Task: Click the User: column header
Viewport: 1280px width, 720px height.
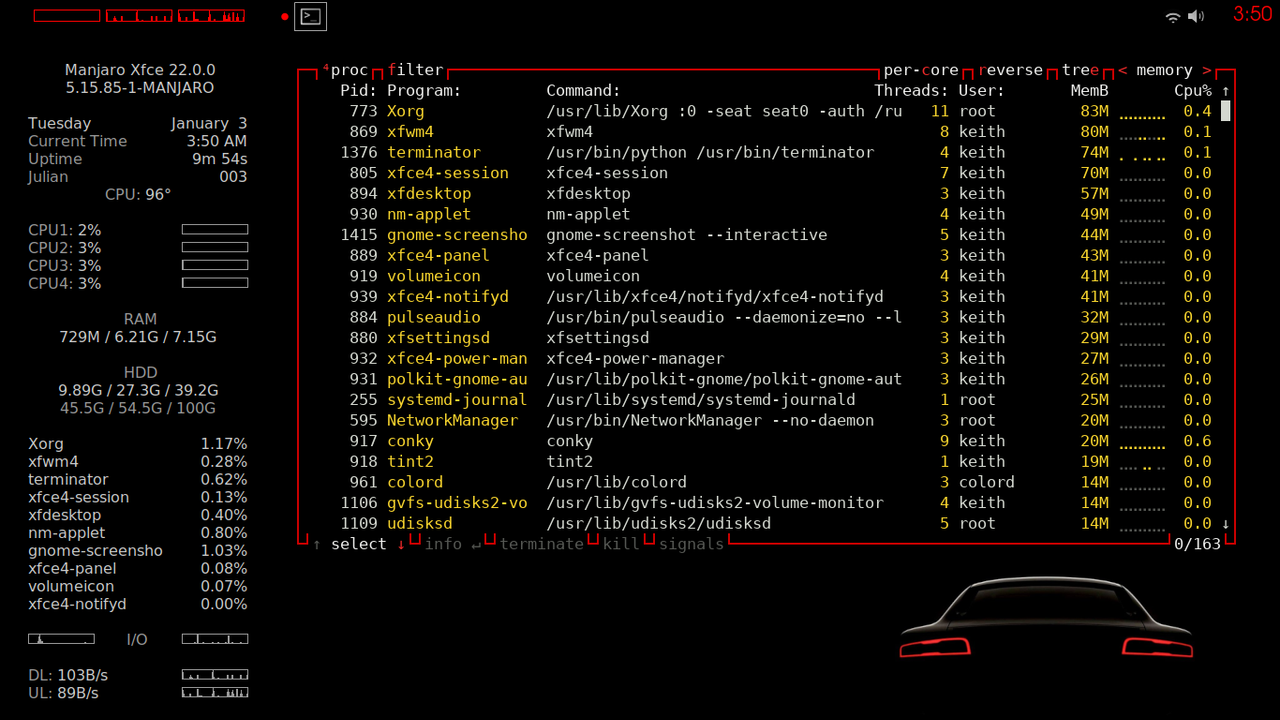Action: [x=982, y=91]
